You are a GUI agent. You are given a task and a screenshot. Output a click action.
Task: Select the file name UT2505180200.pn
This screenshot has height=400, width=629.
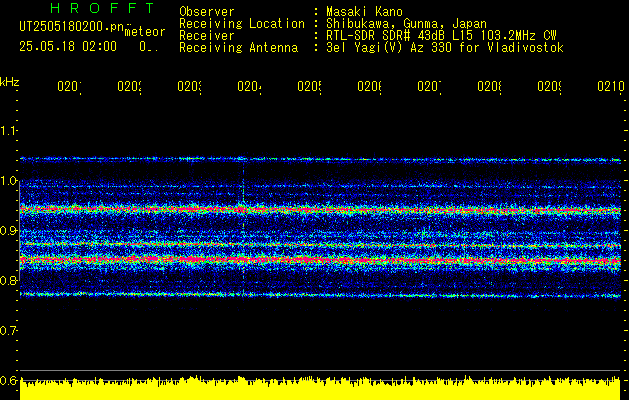72,27
